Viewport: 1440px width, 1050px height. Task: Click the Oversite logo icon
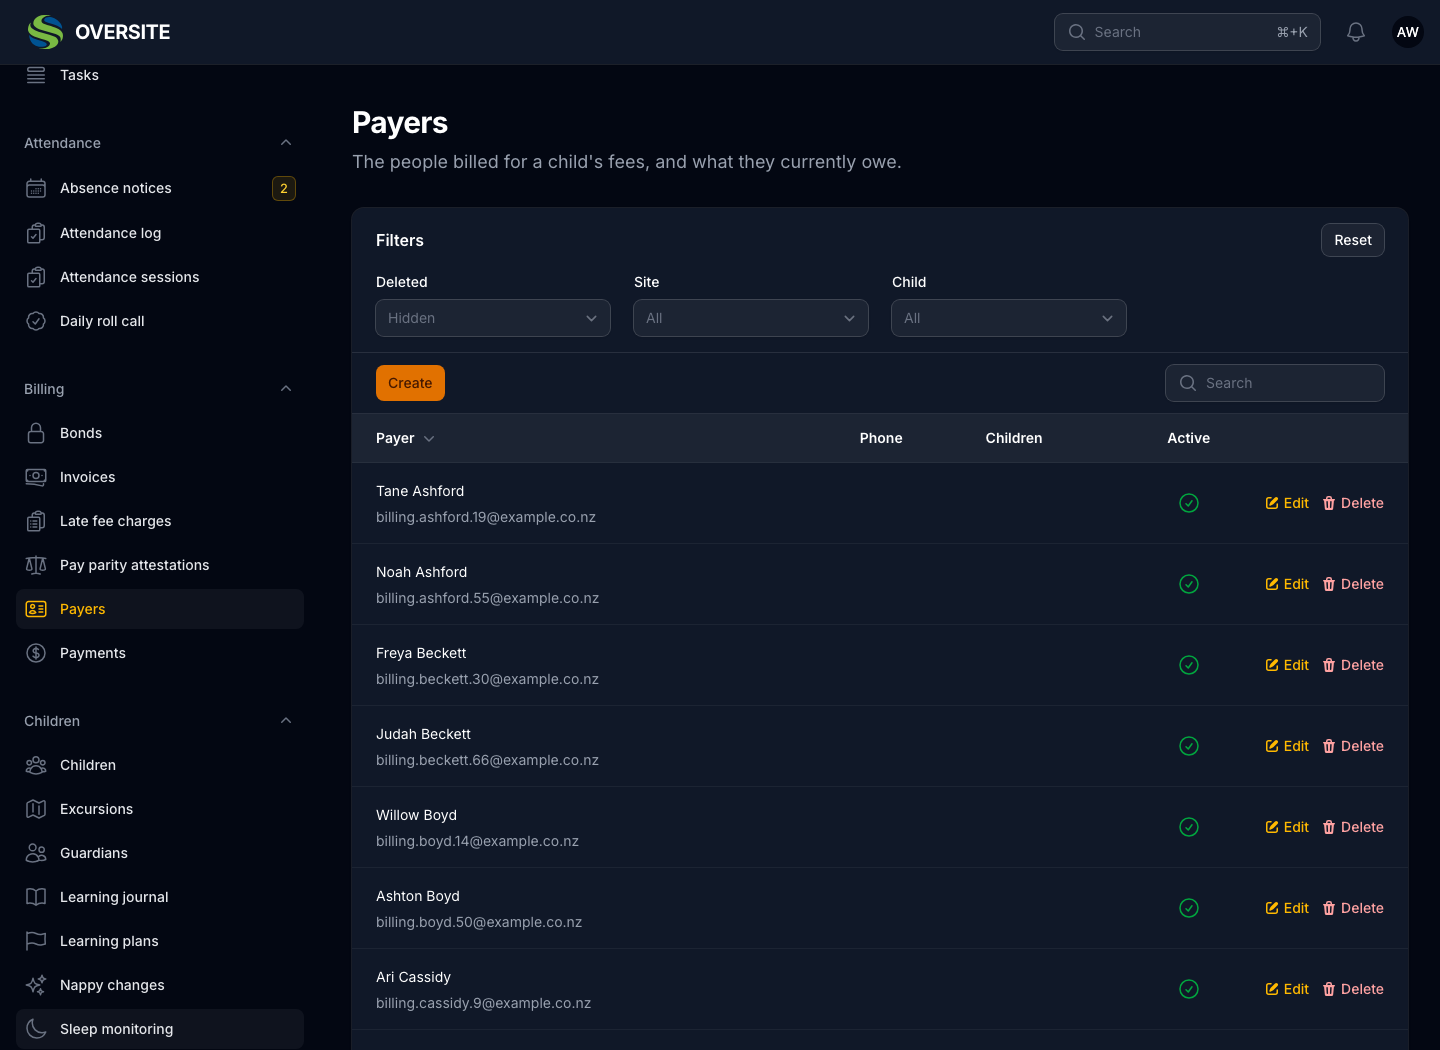(45, 32)
